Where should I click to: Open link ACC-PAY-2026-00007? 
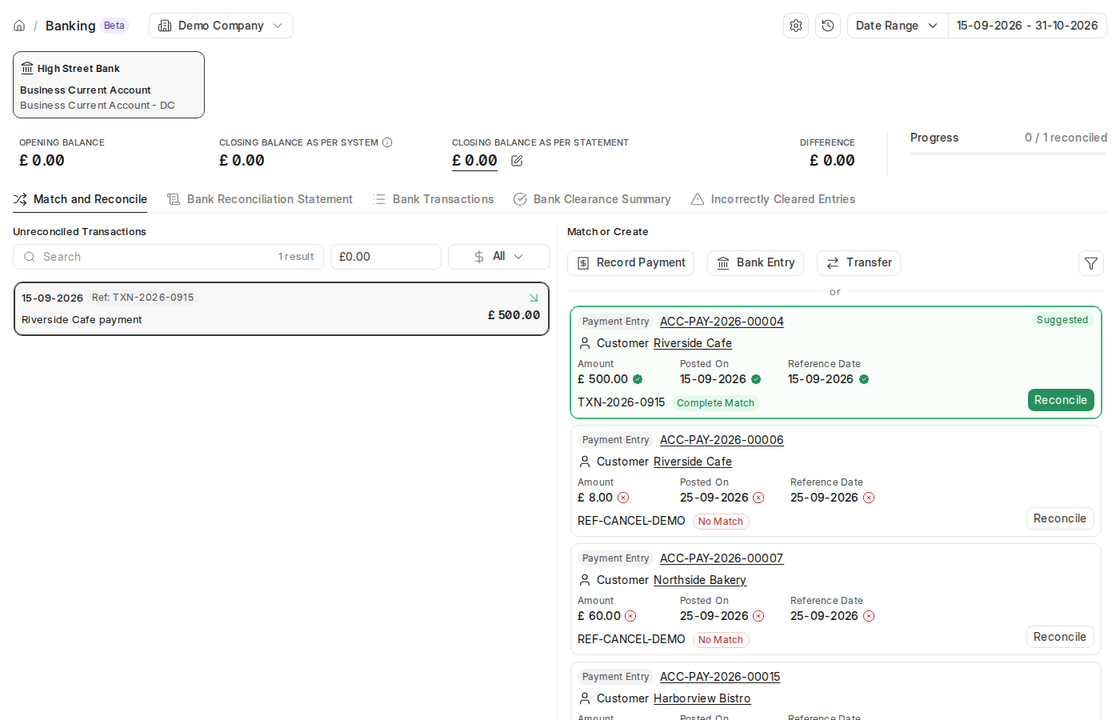(x=721, y=559)
